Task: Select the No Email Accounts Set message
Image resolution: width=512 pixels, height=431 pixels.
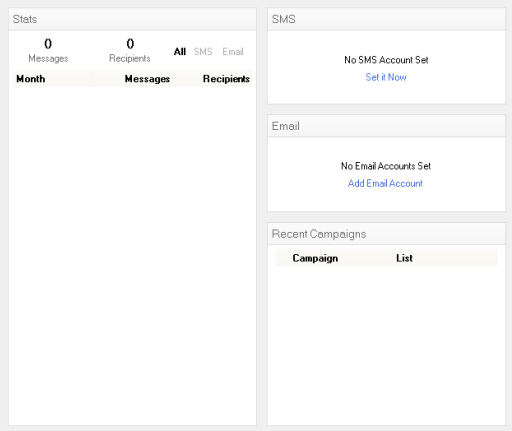Action: point(386,166)
